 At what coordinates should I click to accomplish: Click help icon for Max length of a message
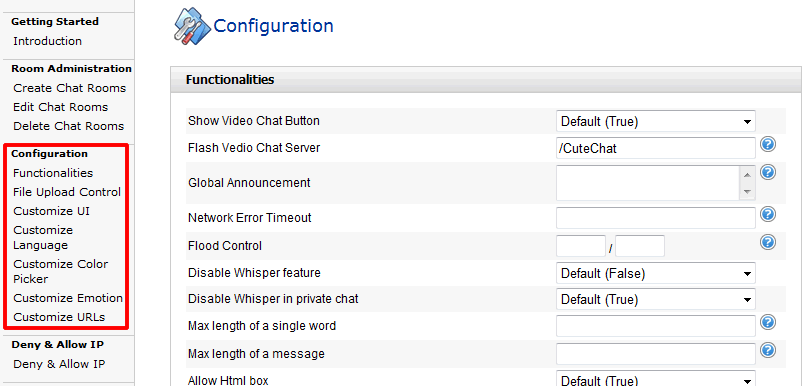(x=768, y=350)
